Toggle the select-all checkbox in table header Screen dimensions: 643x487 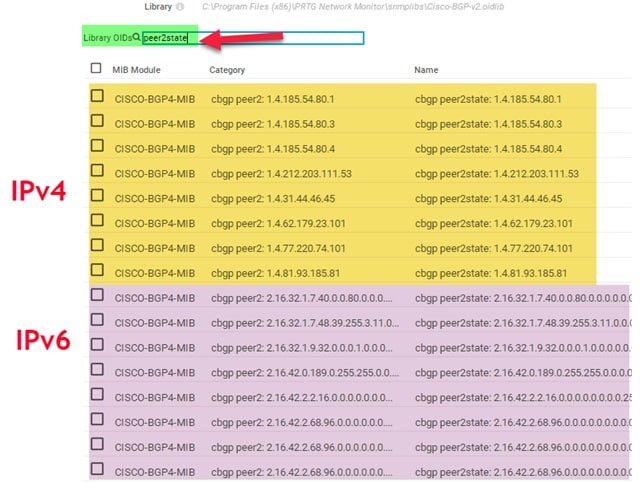tap(96, 68)
